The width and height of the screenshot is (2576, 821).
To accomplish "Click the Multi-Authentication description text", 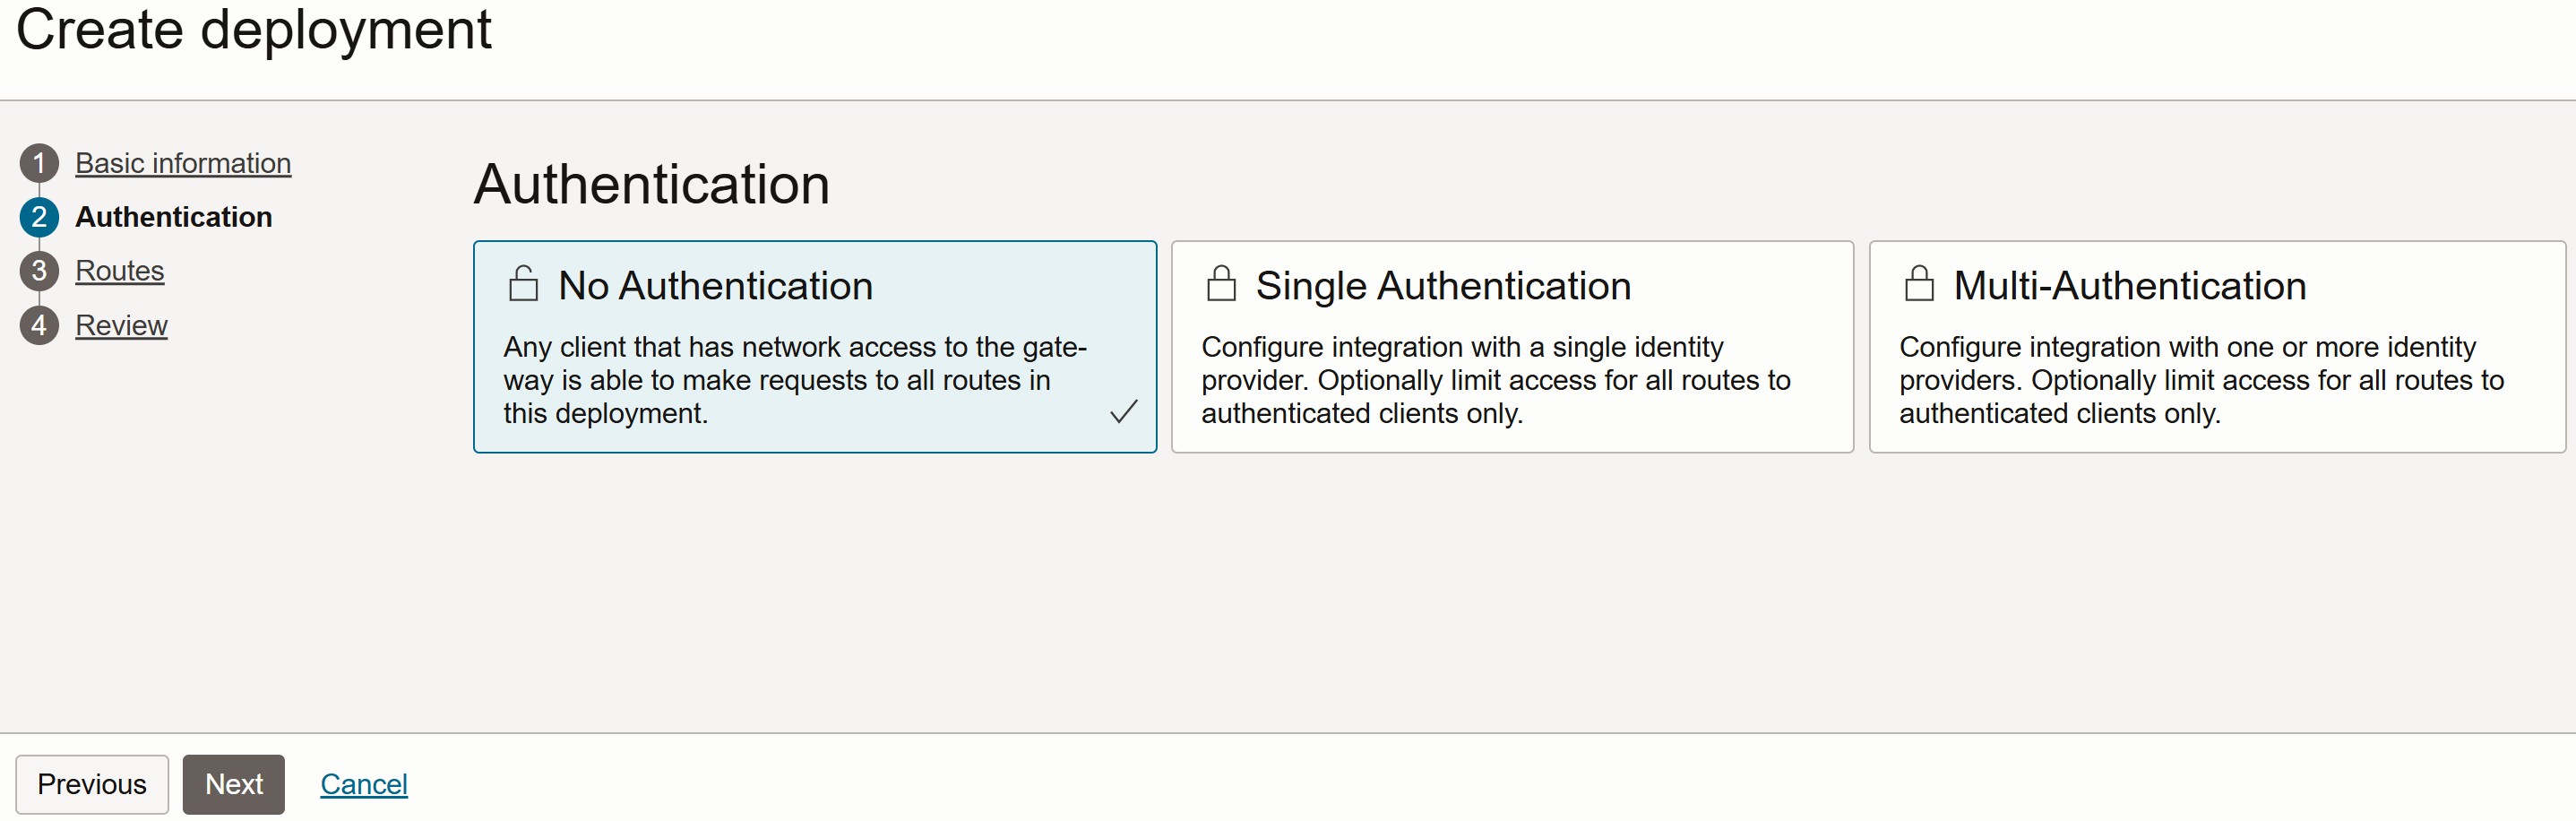I will [x=2200, y=380].
